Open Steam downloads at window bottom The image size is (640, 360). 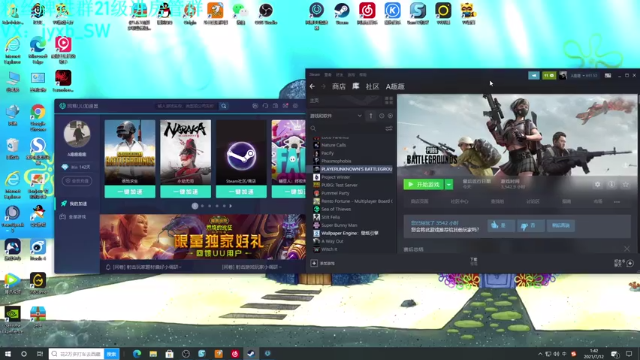point(473,261)
